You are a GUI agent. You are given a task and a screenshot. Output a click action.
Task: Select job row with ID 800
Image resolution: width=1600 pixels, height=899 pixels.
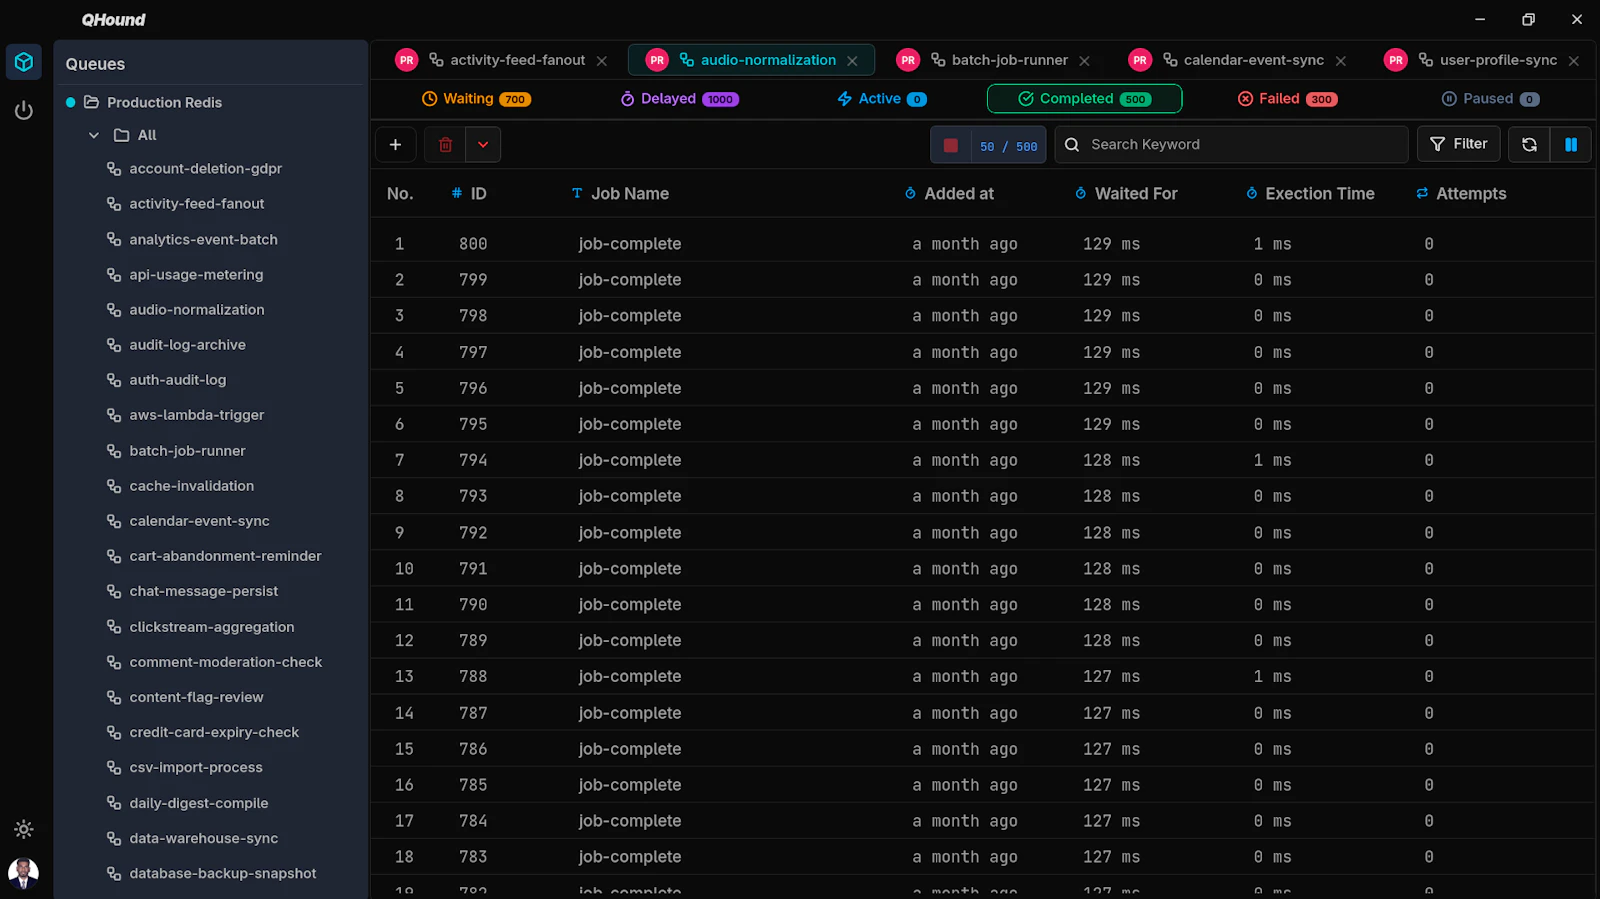pyautogui.click(x=983, y=244)
